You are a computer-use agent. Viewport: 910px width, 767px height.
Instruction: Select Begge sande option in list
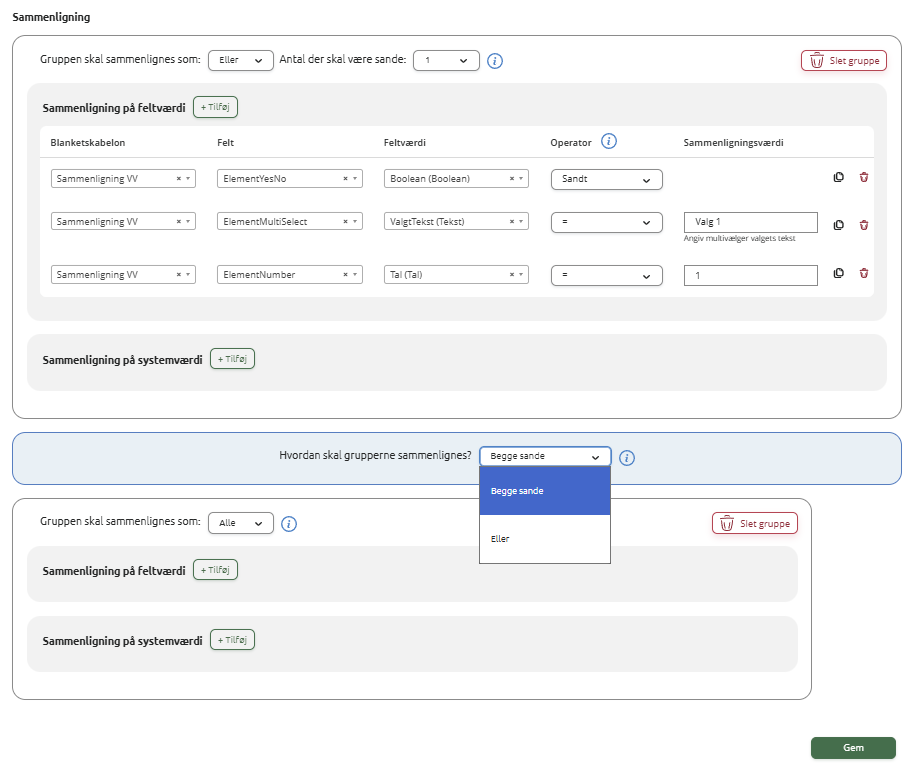pyautogui.click(x=545, y=491)
